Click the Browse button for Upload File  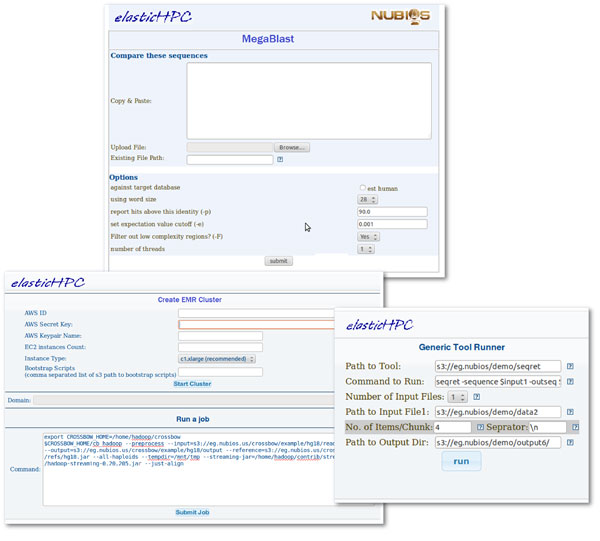pyautogui.click(x=292, y=147)
